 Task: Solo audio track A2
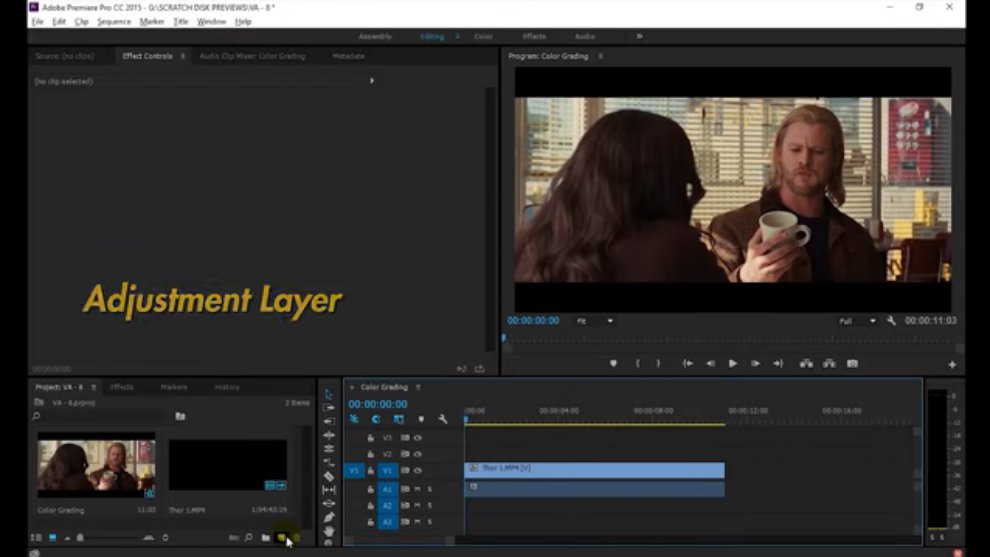tap(430, 505)
